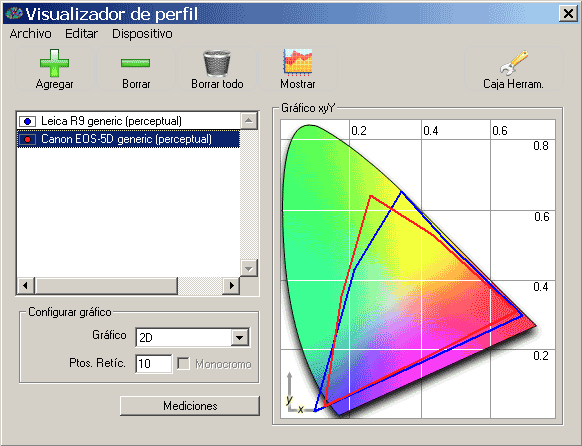Screen dimensions: 582x446
Task: Click the green minus Borrar icon
Action: [x=135, y=63]
